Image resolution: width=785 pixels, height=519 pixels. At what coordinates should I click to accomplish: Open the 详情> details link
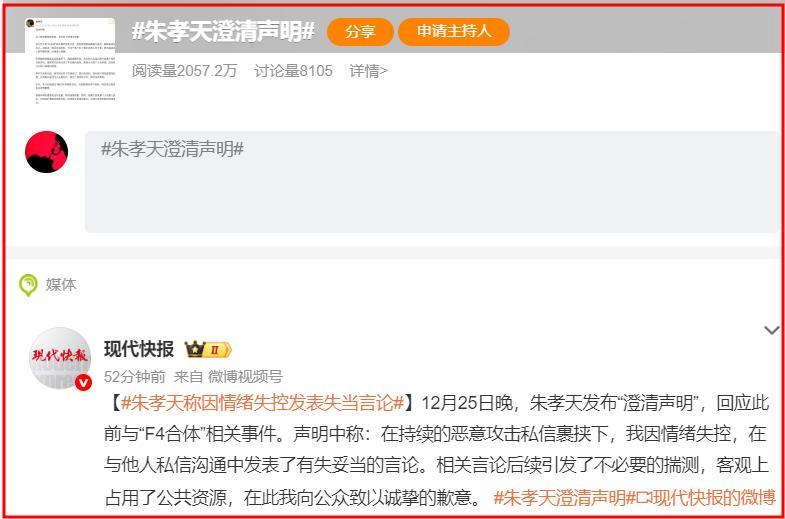tap(368, 71)
